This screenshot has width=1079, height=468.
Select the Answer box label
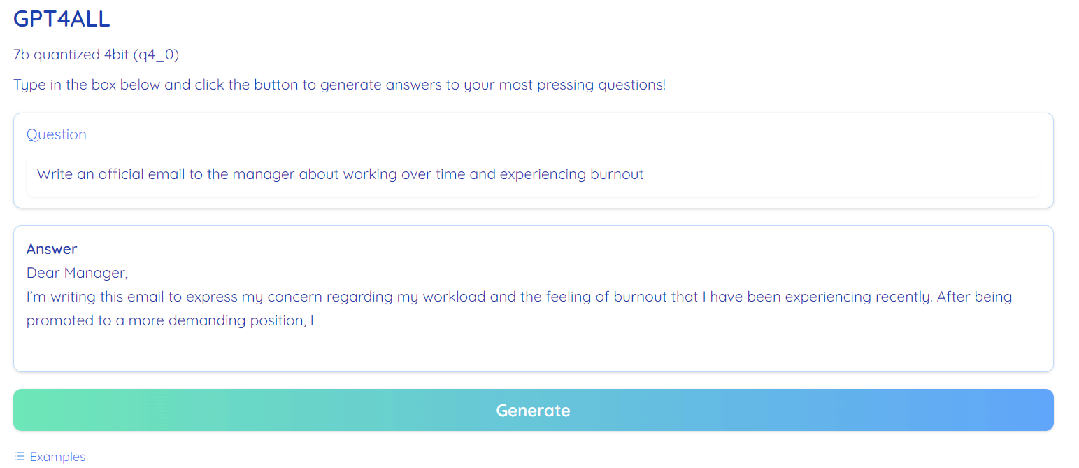coord(52,249)
